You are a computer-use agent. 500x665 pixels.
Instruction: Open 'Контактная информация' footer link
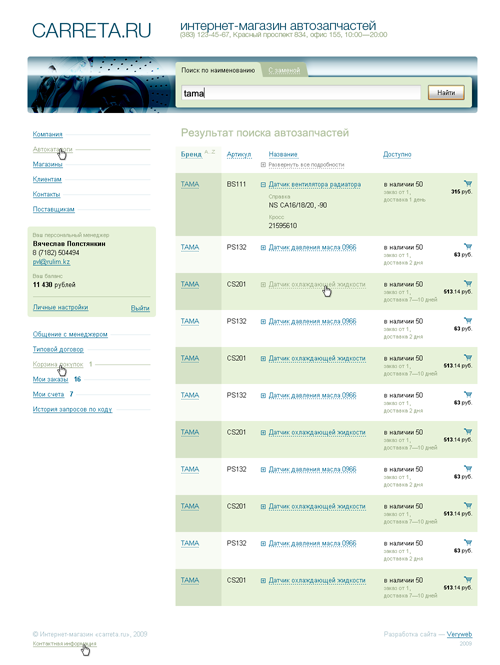(64, 643)
